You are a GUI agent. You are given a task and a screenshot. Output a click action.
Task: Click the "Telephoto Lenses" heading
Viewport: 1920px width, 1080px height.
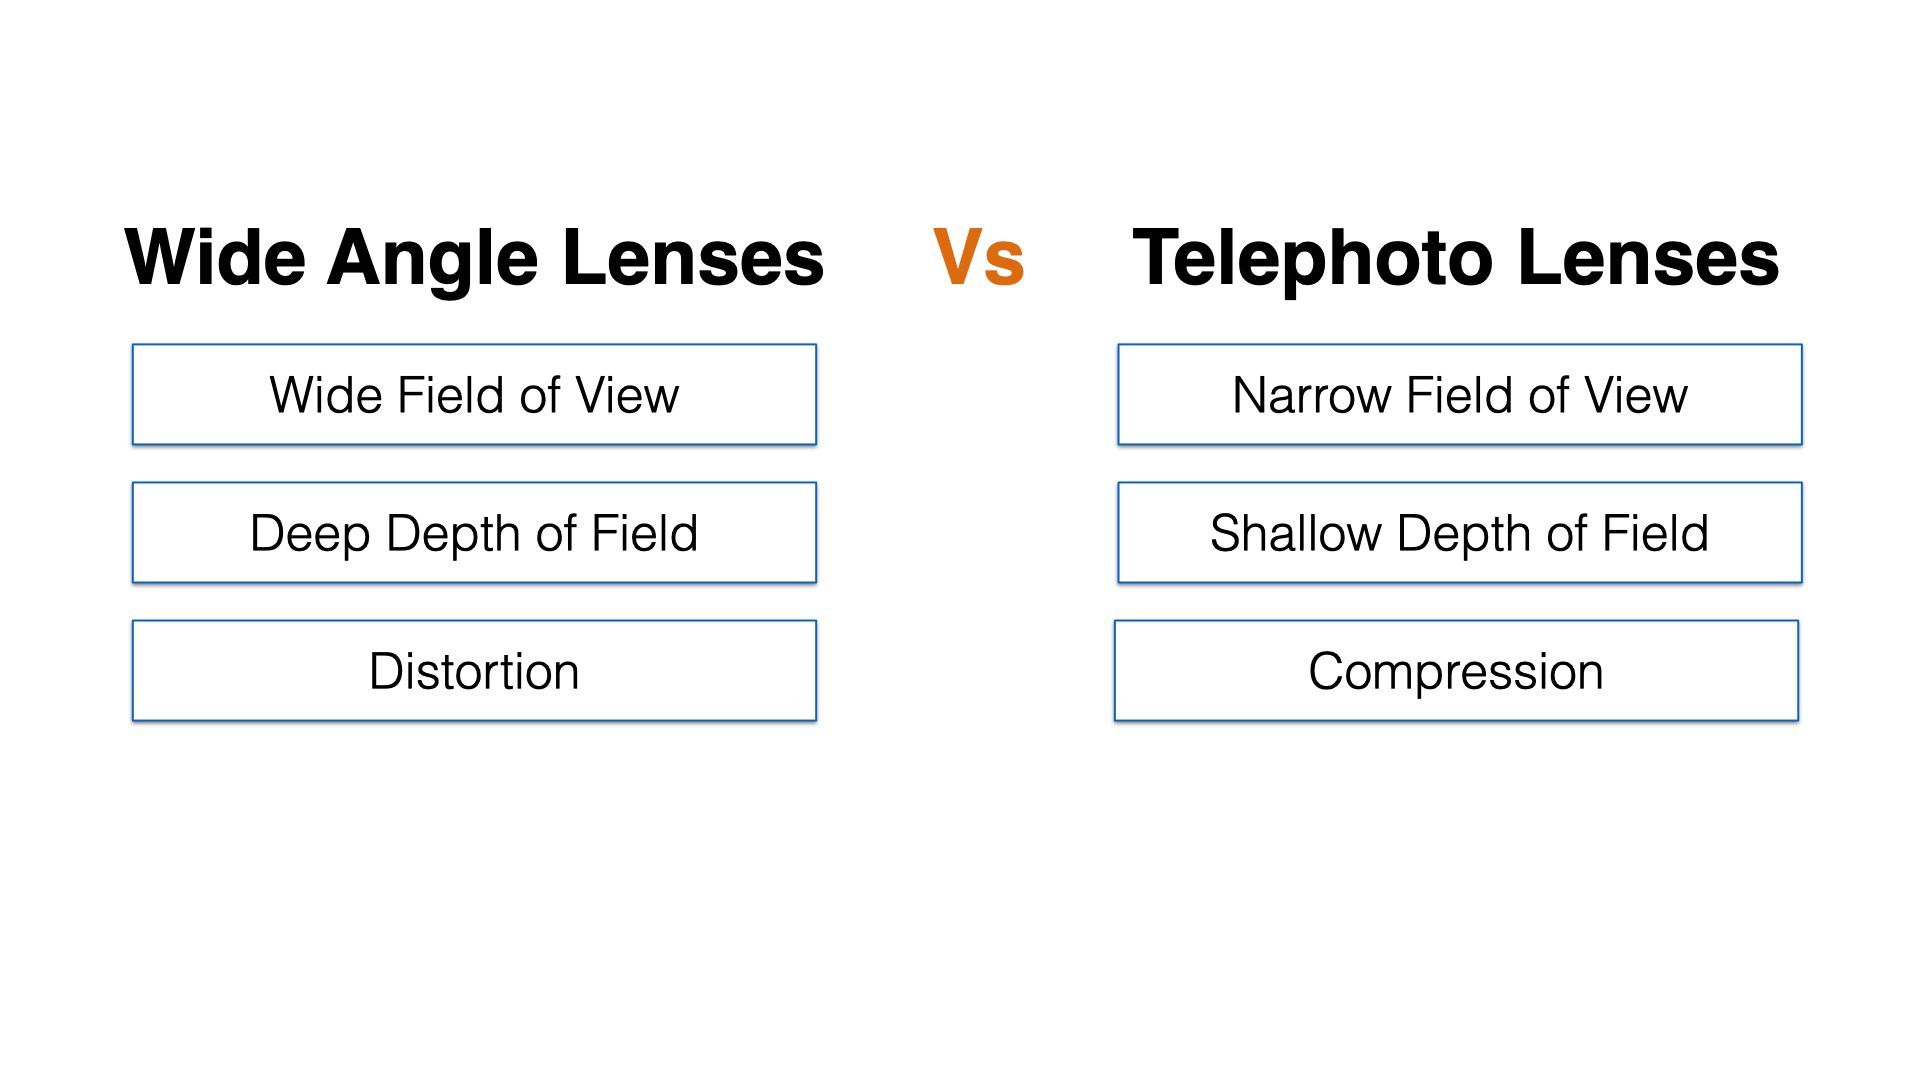tap(1455, 258)
